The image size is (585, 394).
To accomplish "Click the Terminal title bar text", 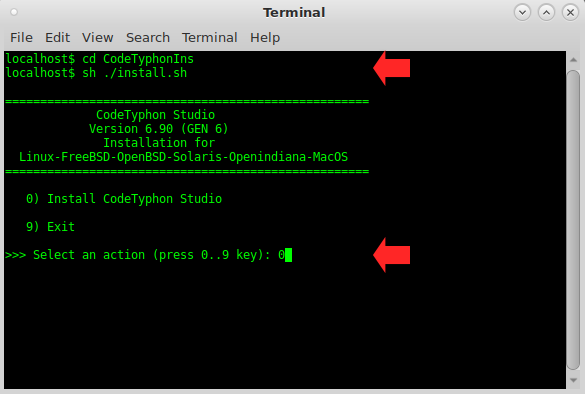I will 294,13.
